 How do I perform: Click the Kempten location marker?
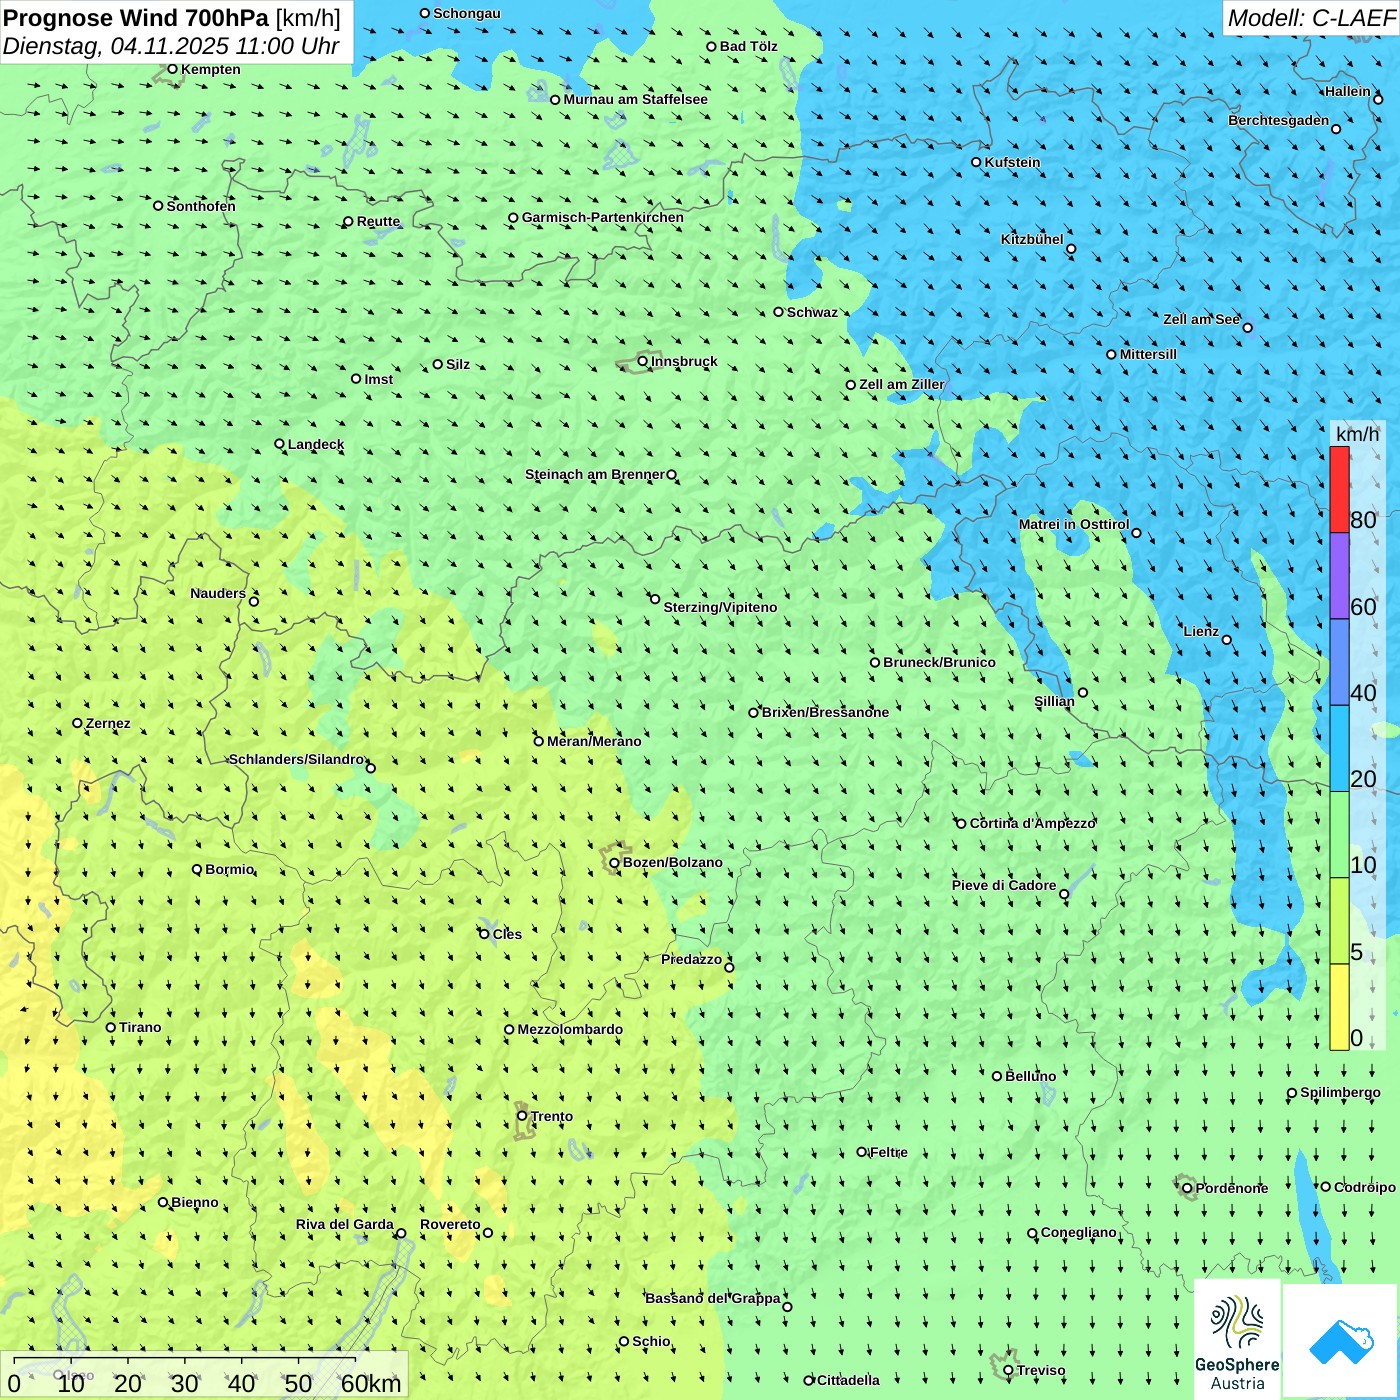click(x=172, y=69)
